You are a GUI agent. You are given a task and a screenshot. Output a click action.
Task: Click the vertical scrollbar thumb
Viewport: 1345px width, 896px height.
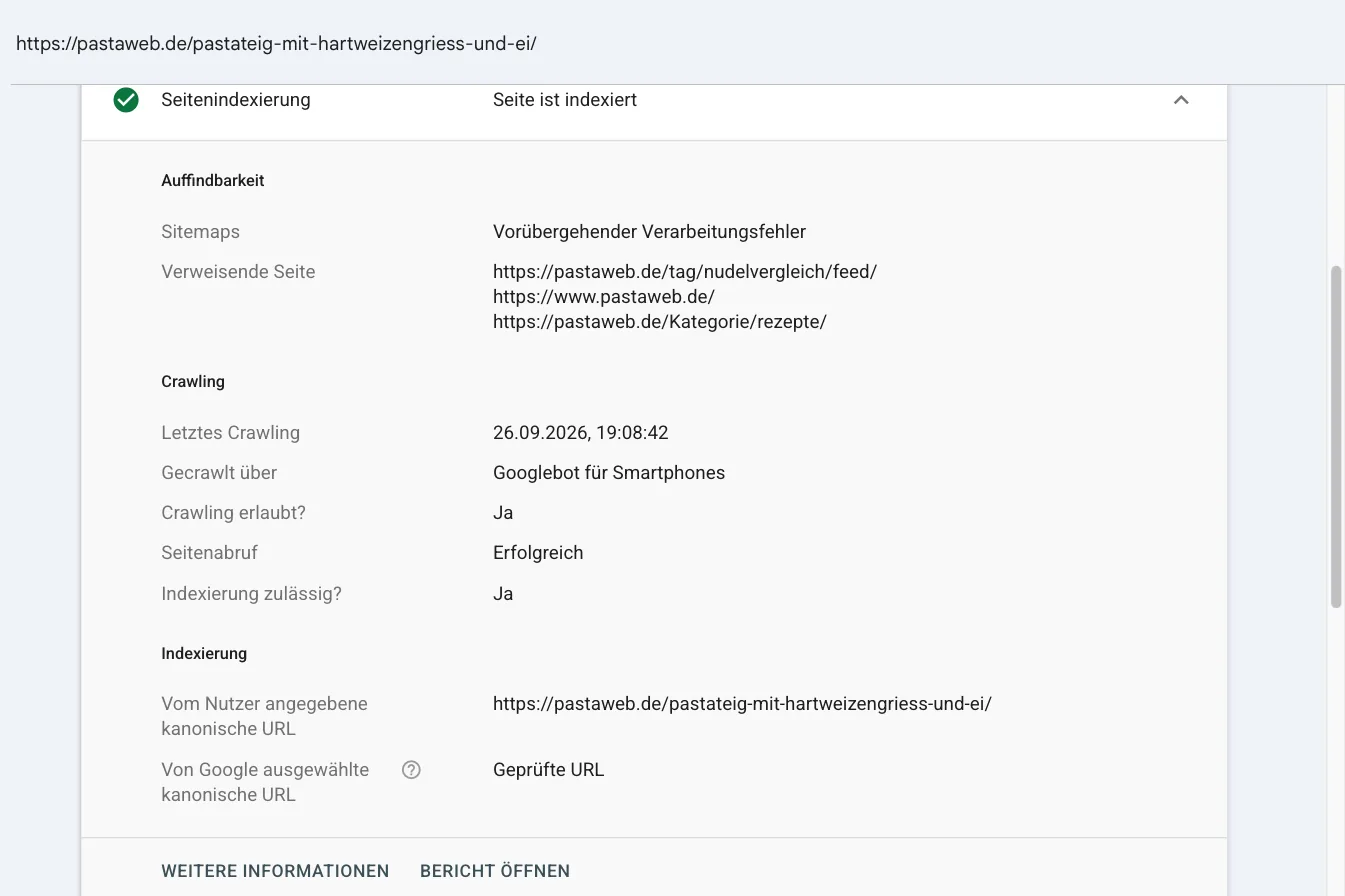(x=1336, y=437)
